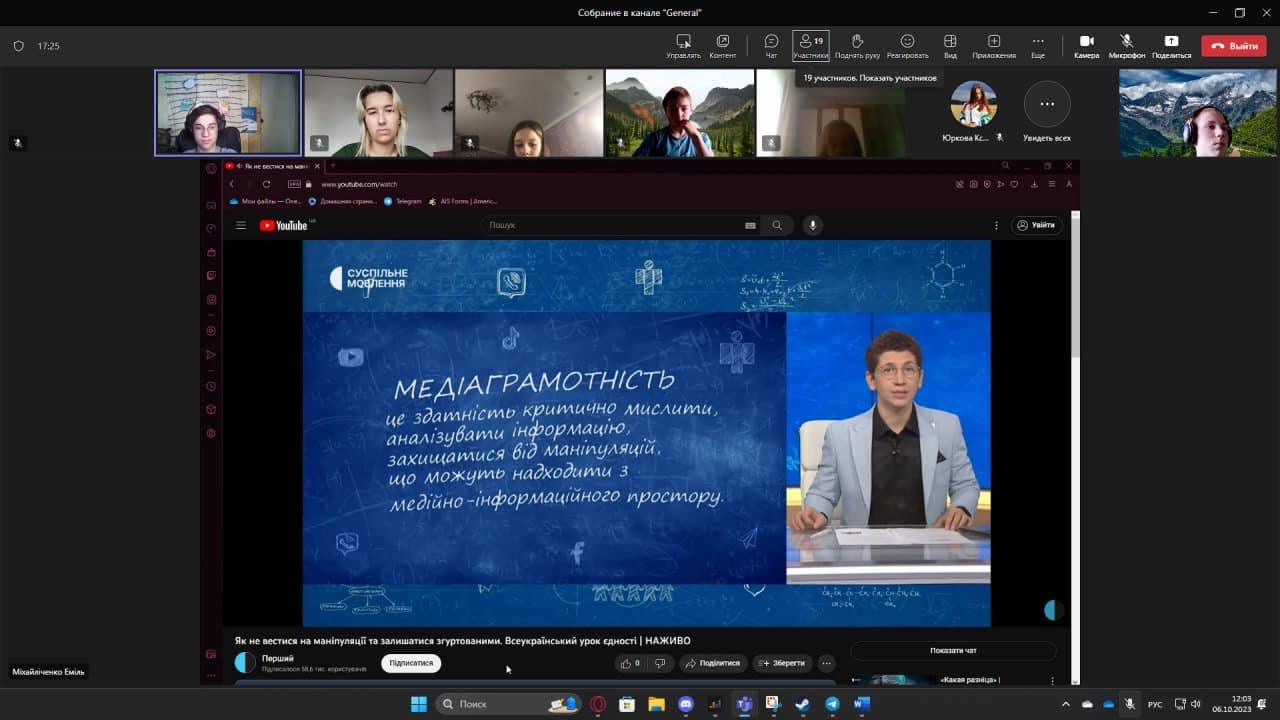Click the shield icon next to 17:25
Viewport: 1280px width, 720px height.
pyautogui.click(x=18, y=46)
